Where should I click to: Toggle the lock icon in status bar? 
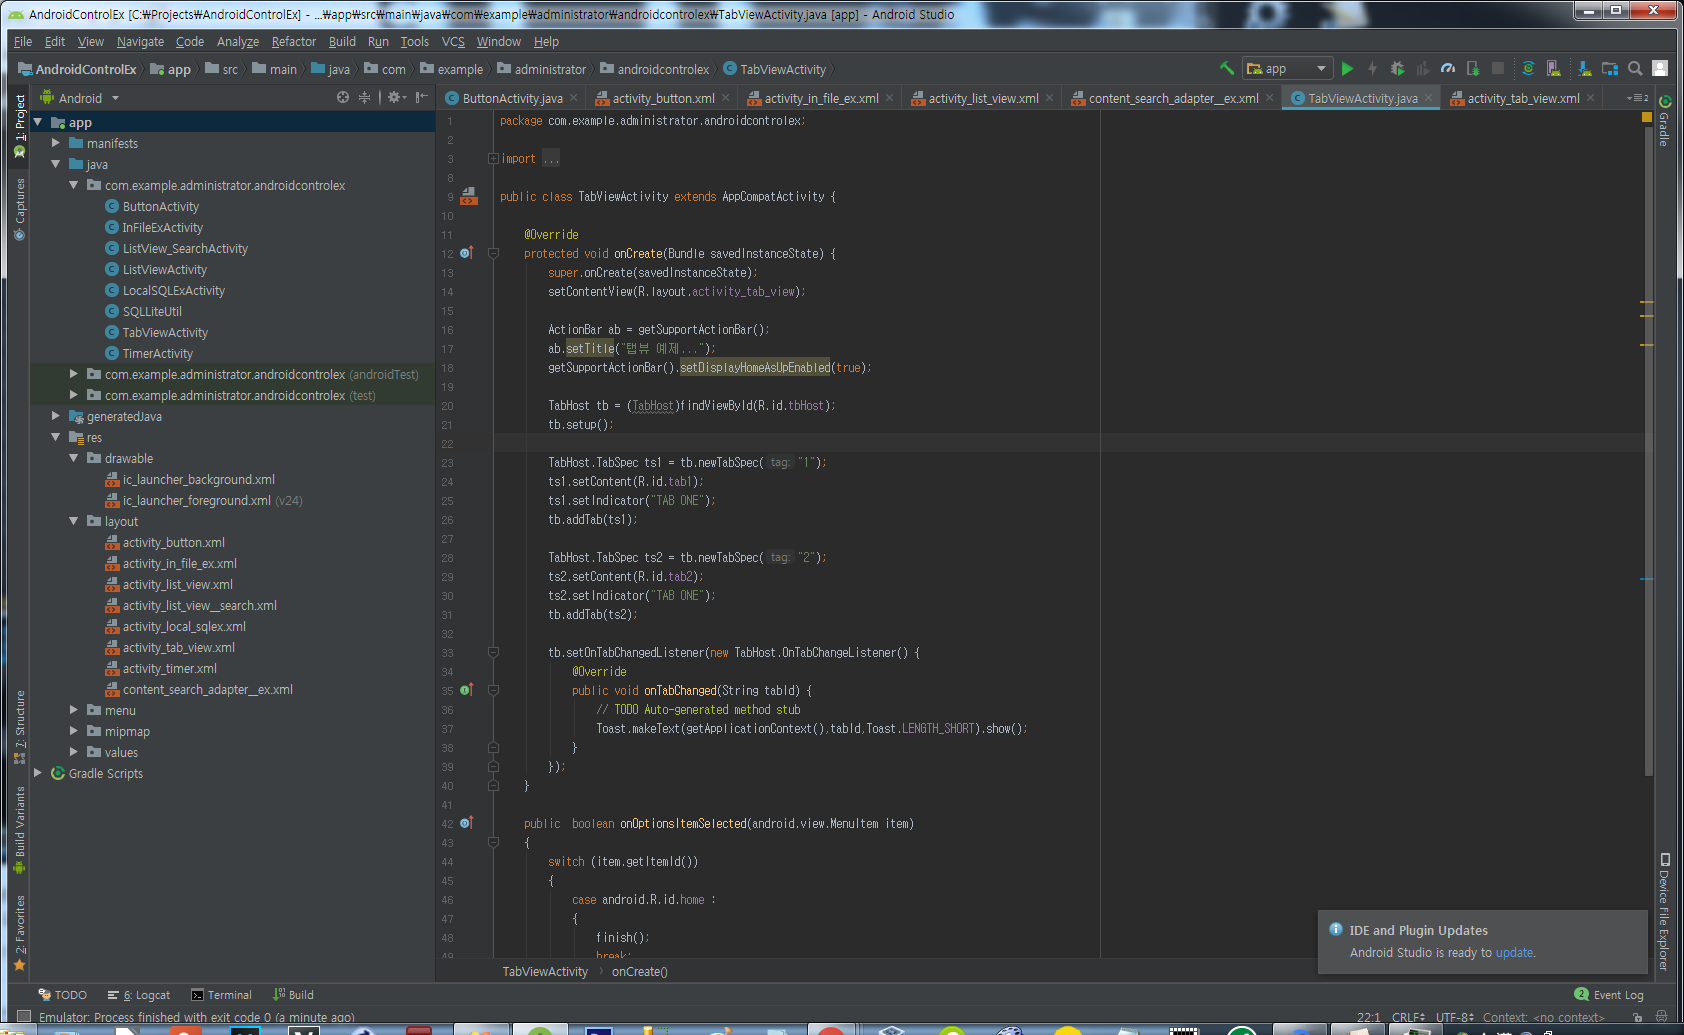pyautogui.click(x=1638, y=1017)
